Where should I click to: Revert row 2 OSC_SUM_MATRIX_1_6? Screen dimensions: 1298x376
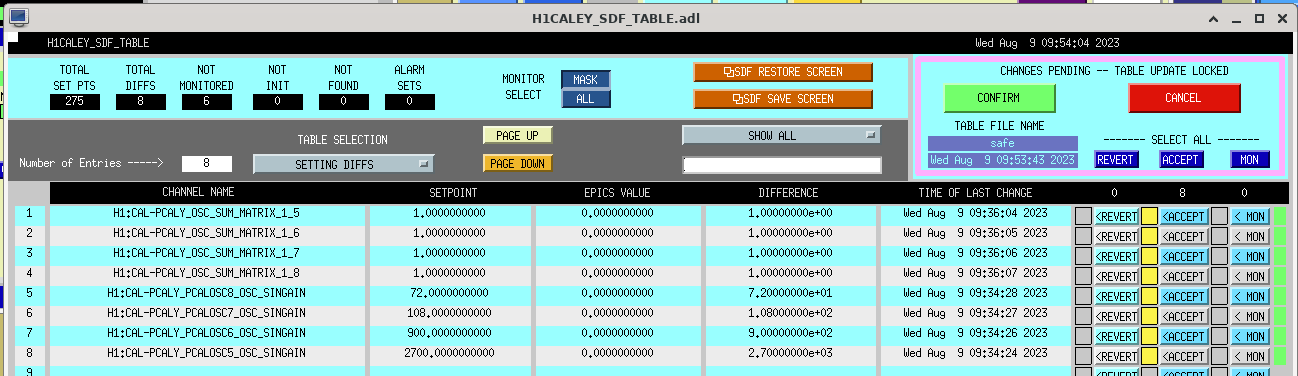(x=1116, y=236)
